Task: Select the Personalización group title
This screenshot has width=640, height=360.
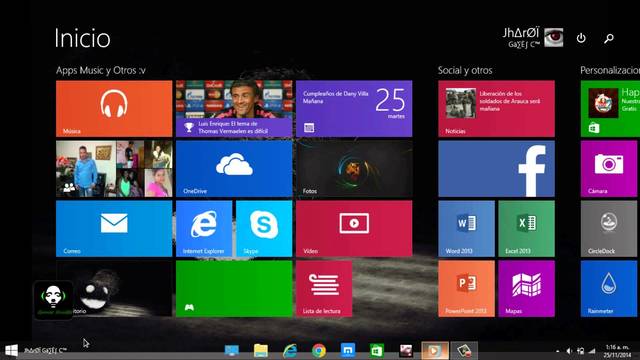Action: pyautogui.click(x=610, y=70)
